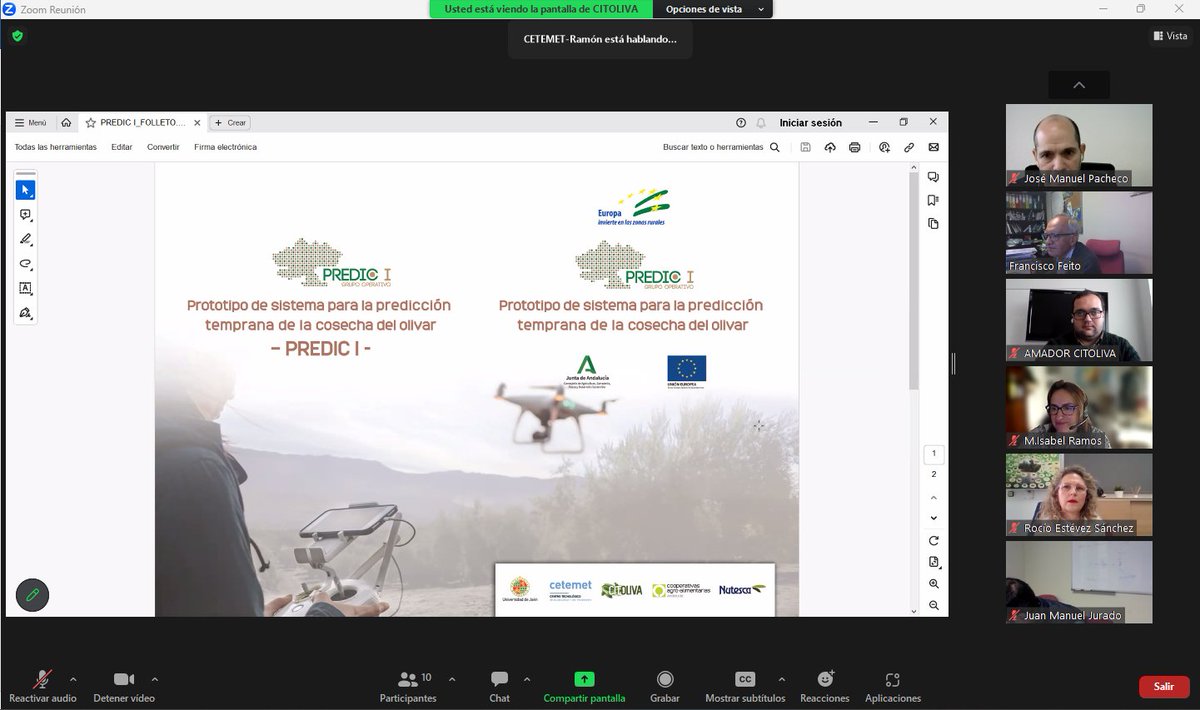Image resolution: width=1200 pixels, height=710 pixels.
Task: Click the upload to cloud icon
Action: click(x=830, y=147)
